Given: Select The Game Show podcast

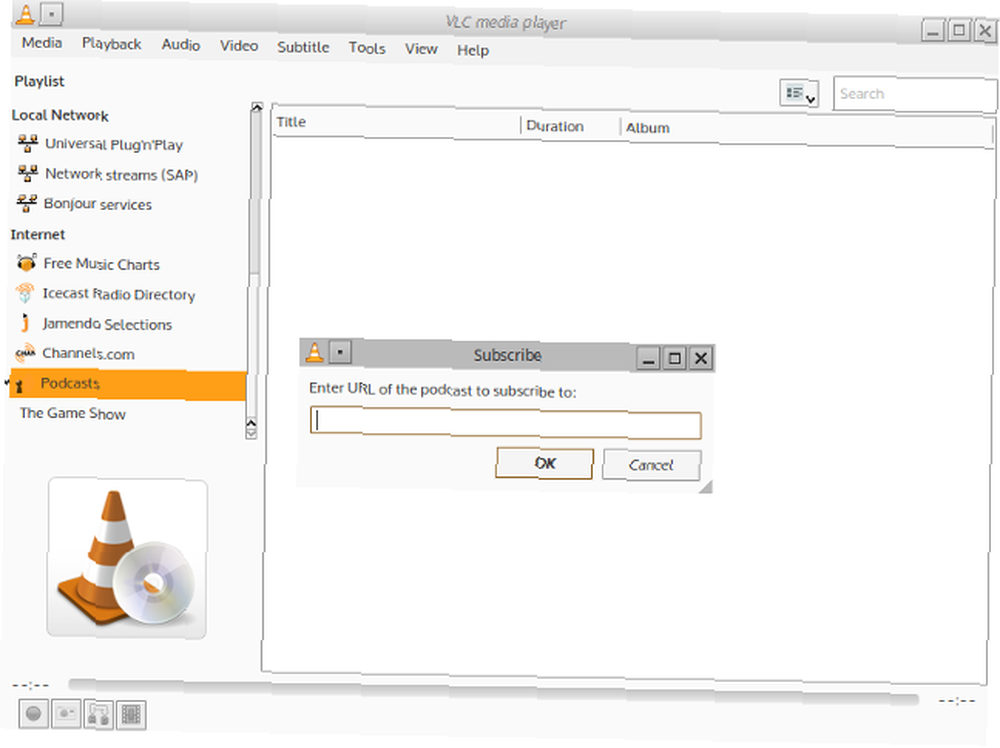Looking at the screenshot, I should [73, 413].
